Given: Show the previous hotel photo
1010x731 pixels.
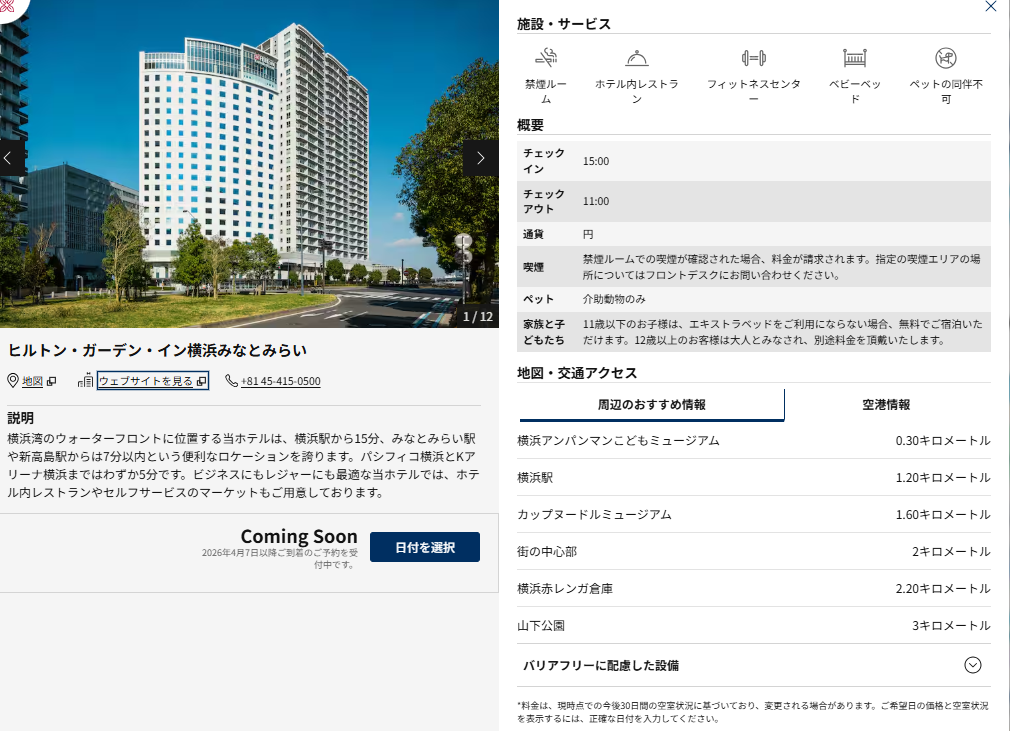Looking at the screenshot, I should [11, 158].
